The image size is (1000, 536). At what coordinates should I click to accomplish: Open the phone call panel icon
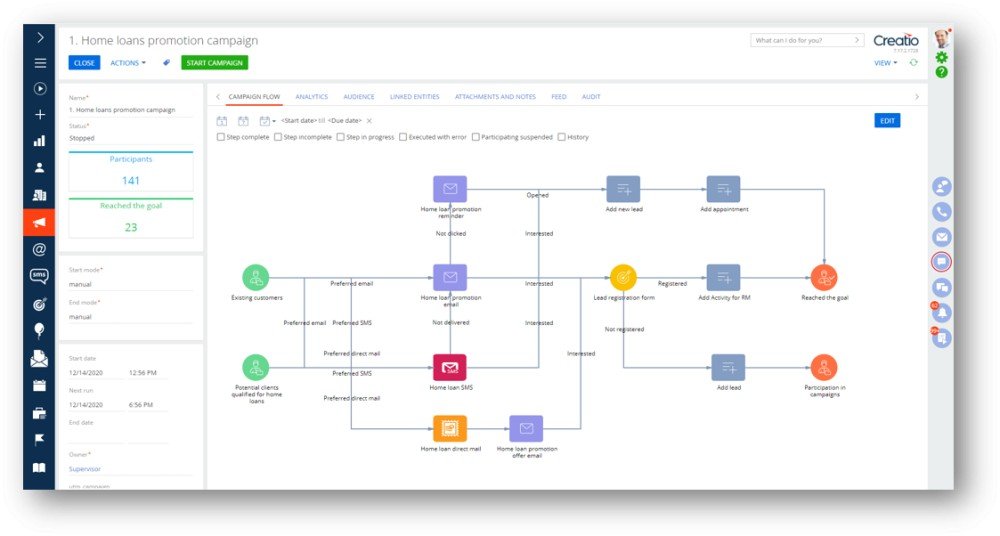point(941,212)
